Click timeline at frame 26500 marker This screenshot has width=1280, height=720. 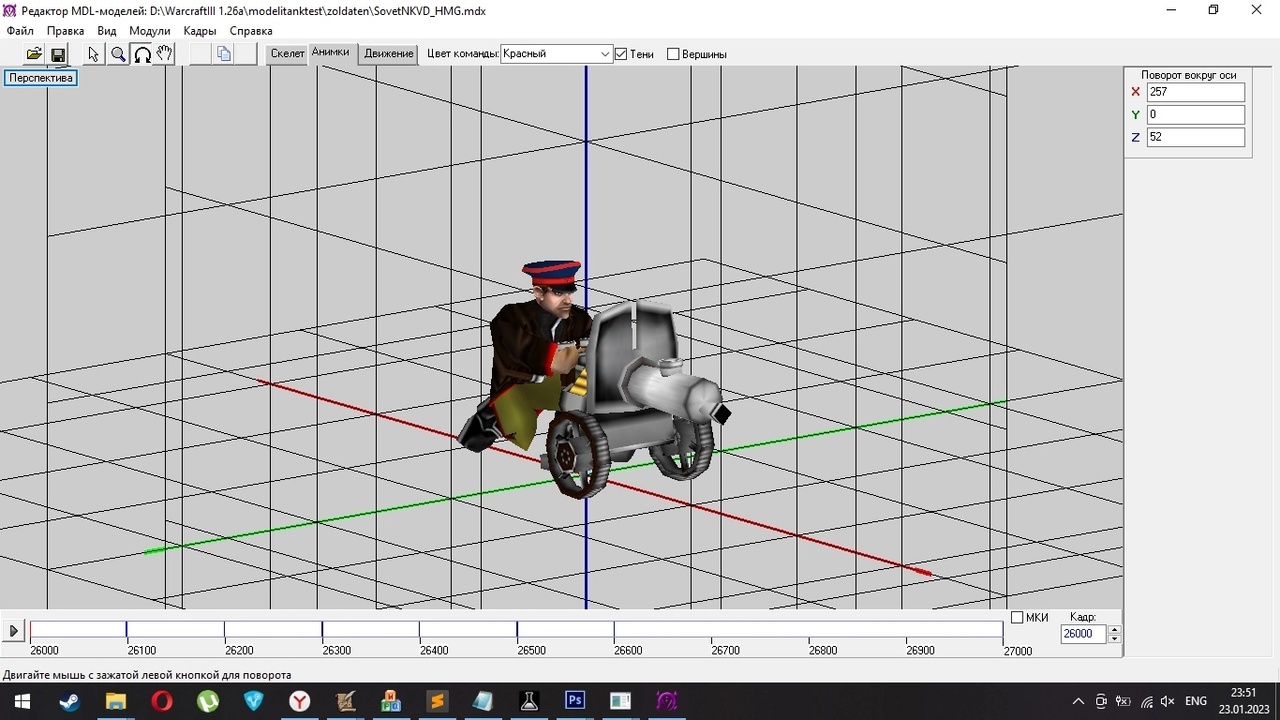point(517,631)
